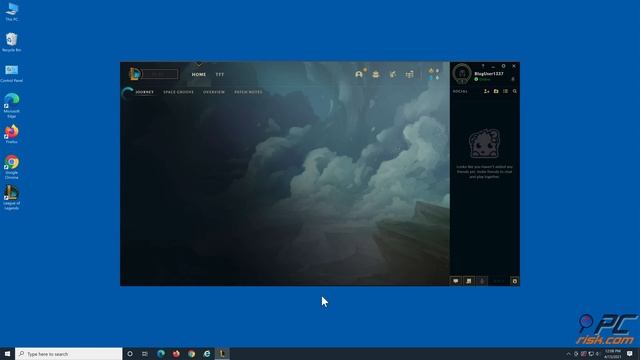Open the chat bubble icon at bottom

pyautogui.click(x=456, y=281)
